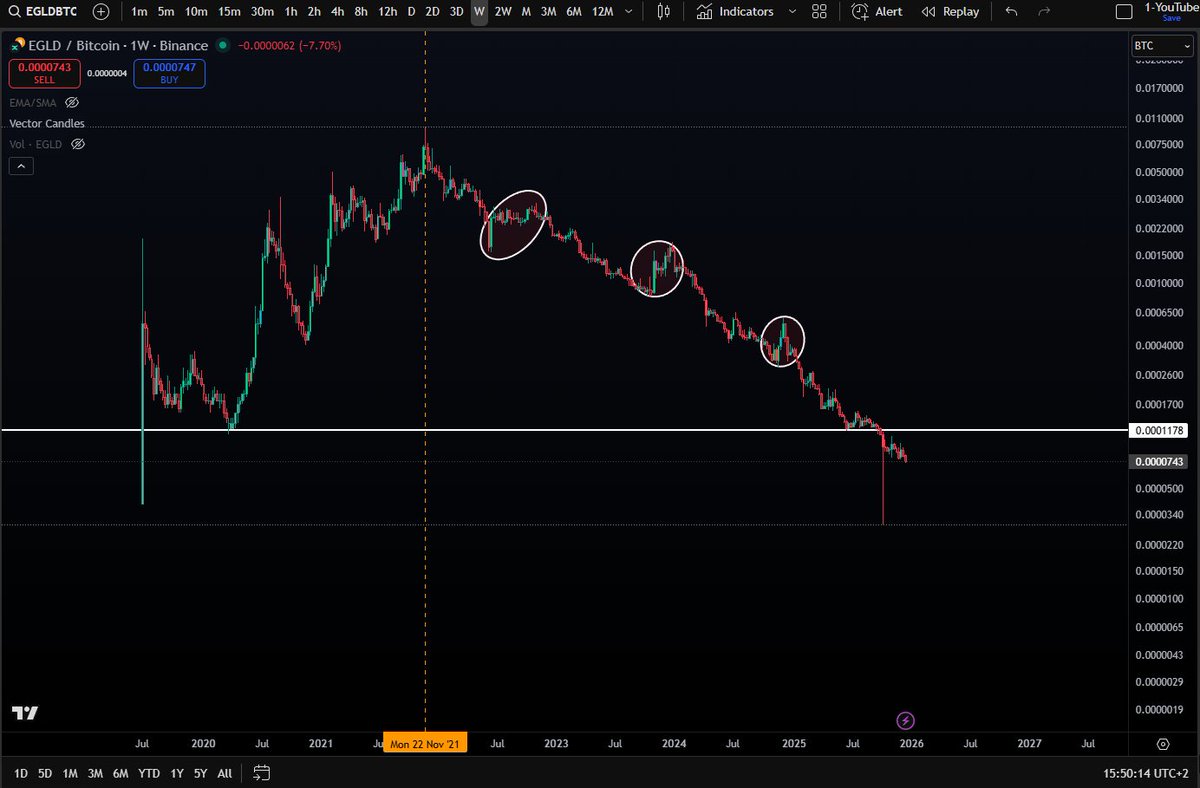1200x788 pixels.
Task: Switch to the 10m timeframe
Action: click(197, 12)
